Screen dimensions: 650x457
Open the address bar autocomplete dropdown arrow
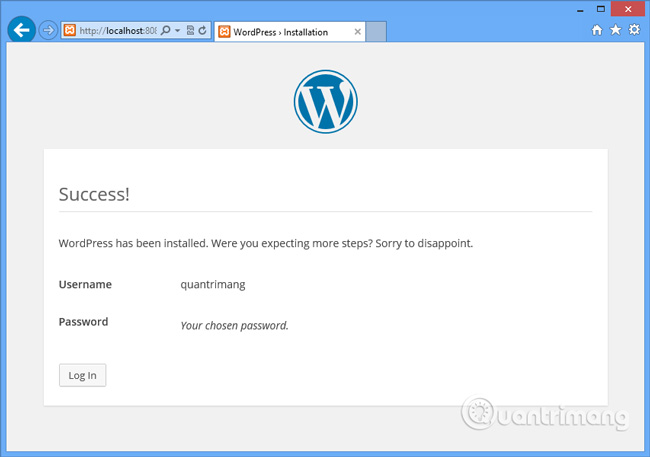tap(177, 31)
